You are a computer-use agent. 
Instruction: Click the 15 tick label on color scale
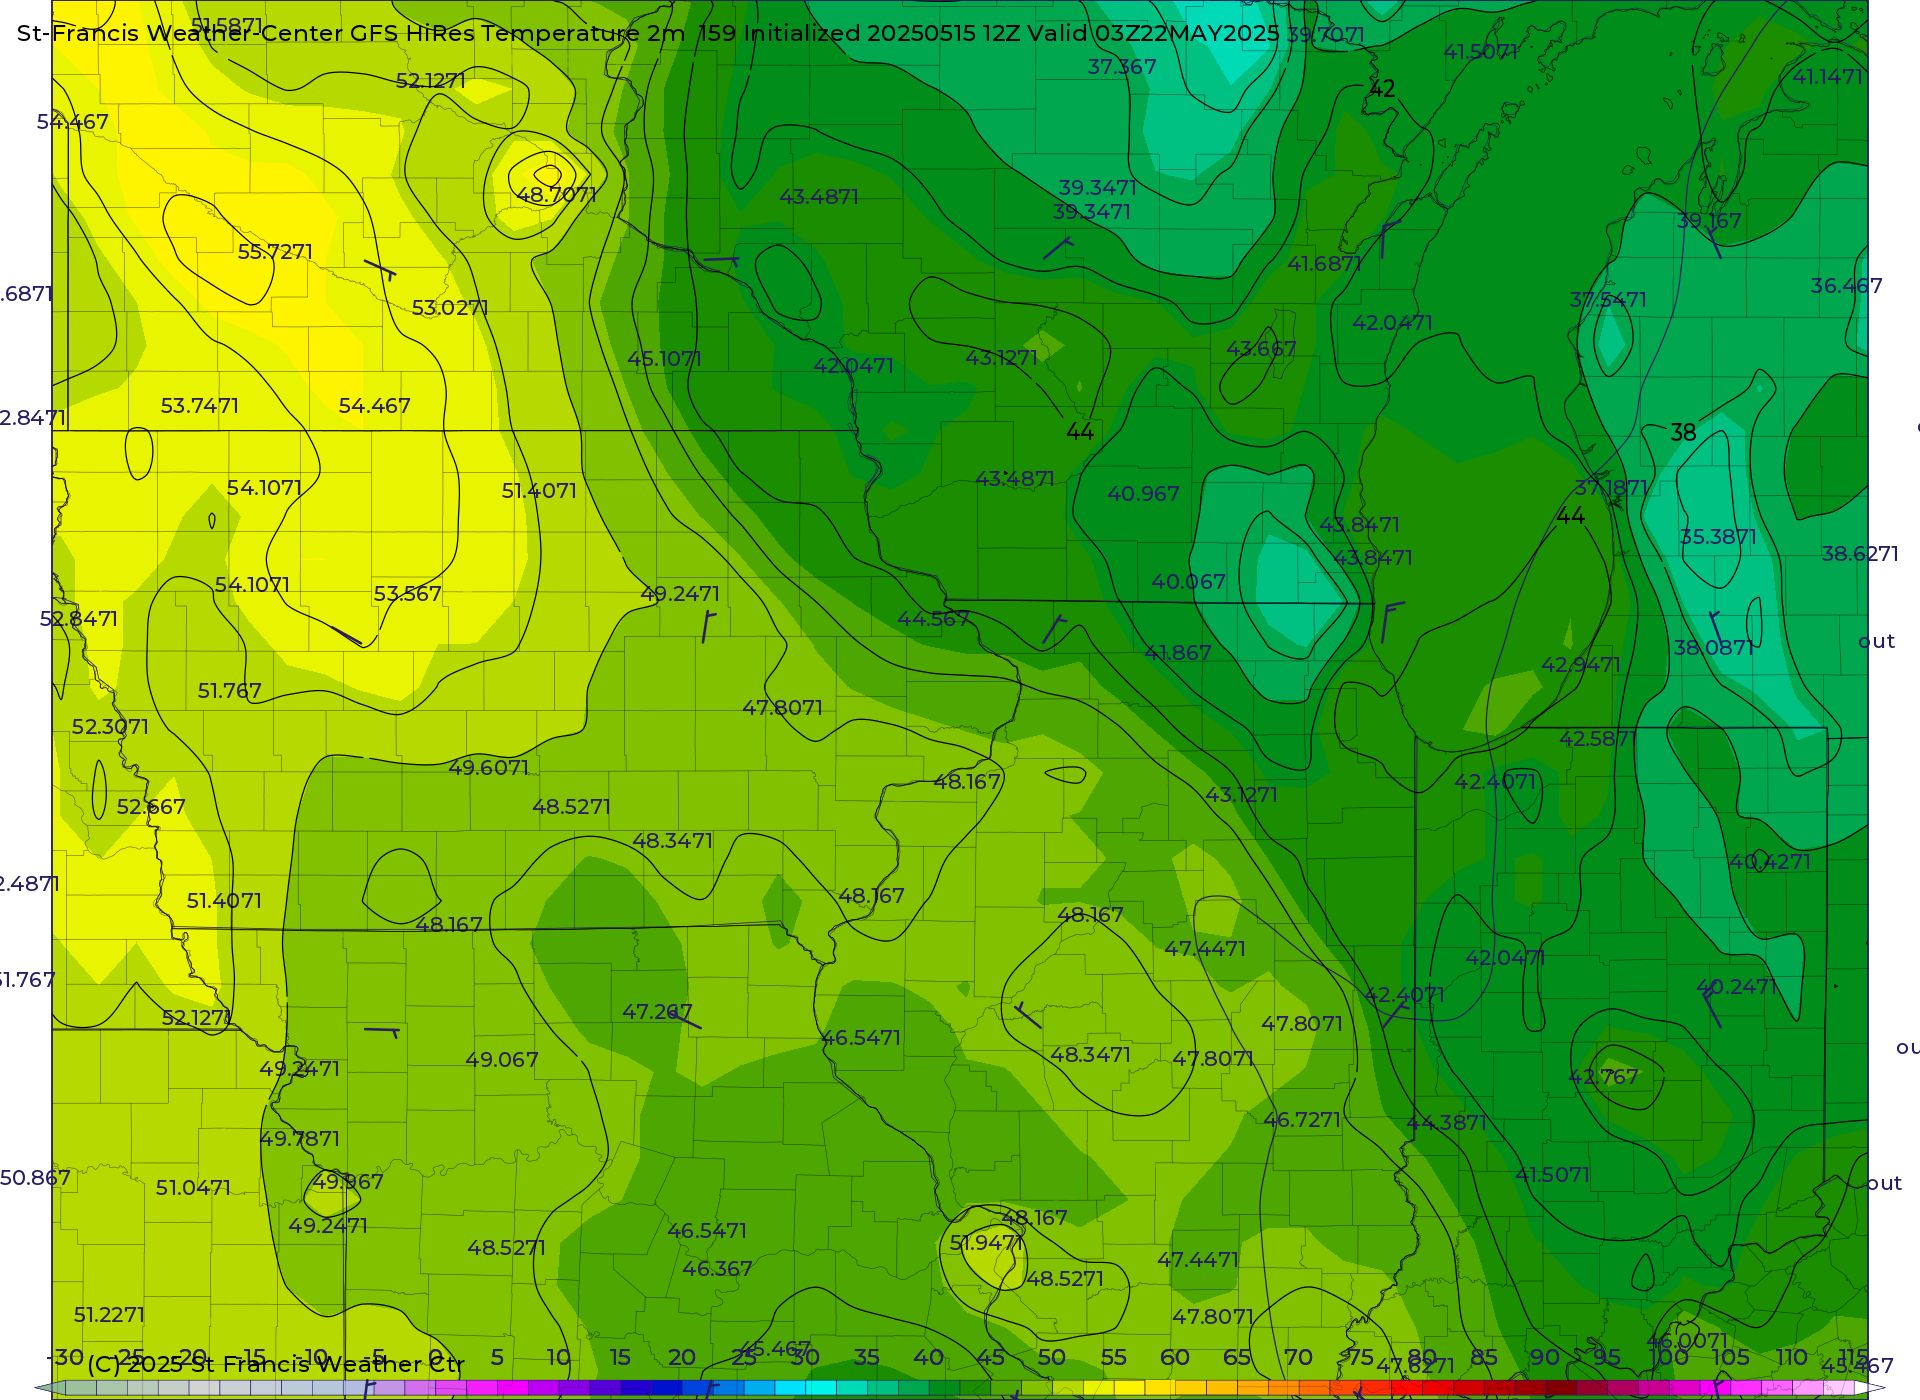620,1357
